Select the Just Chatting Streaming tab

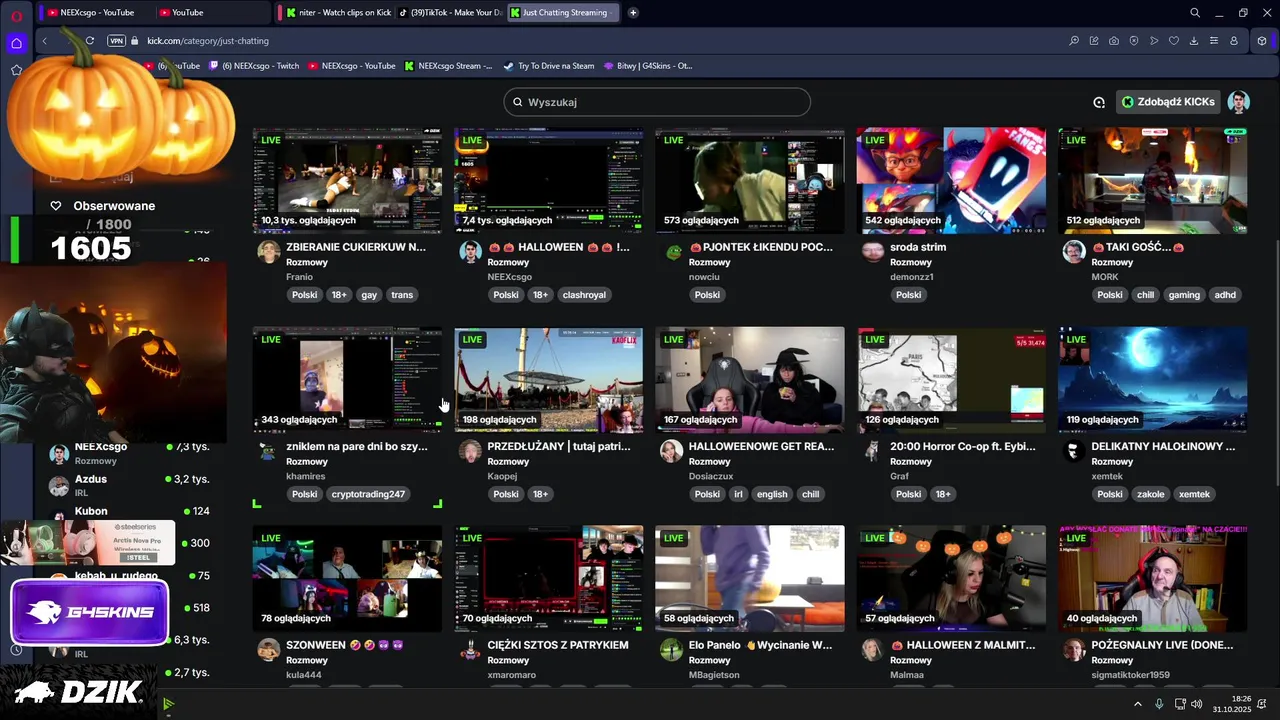click(x=563, y=13)
